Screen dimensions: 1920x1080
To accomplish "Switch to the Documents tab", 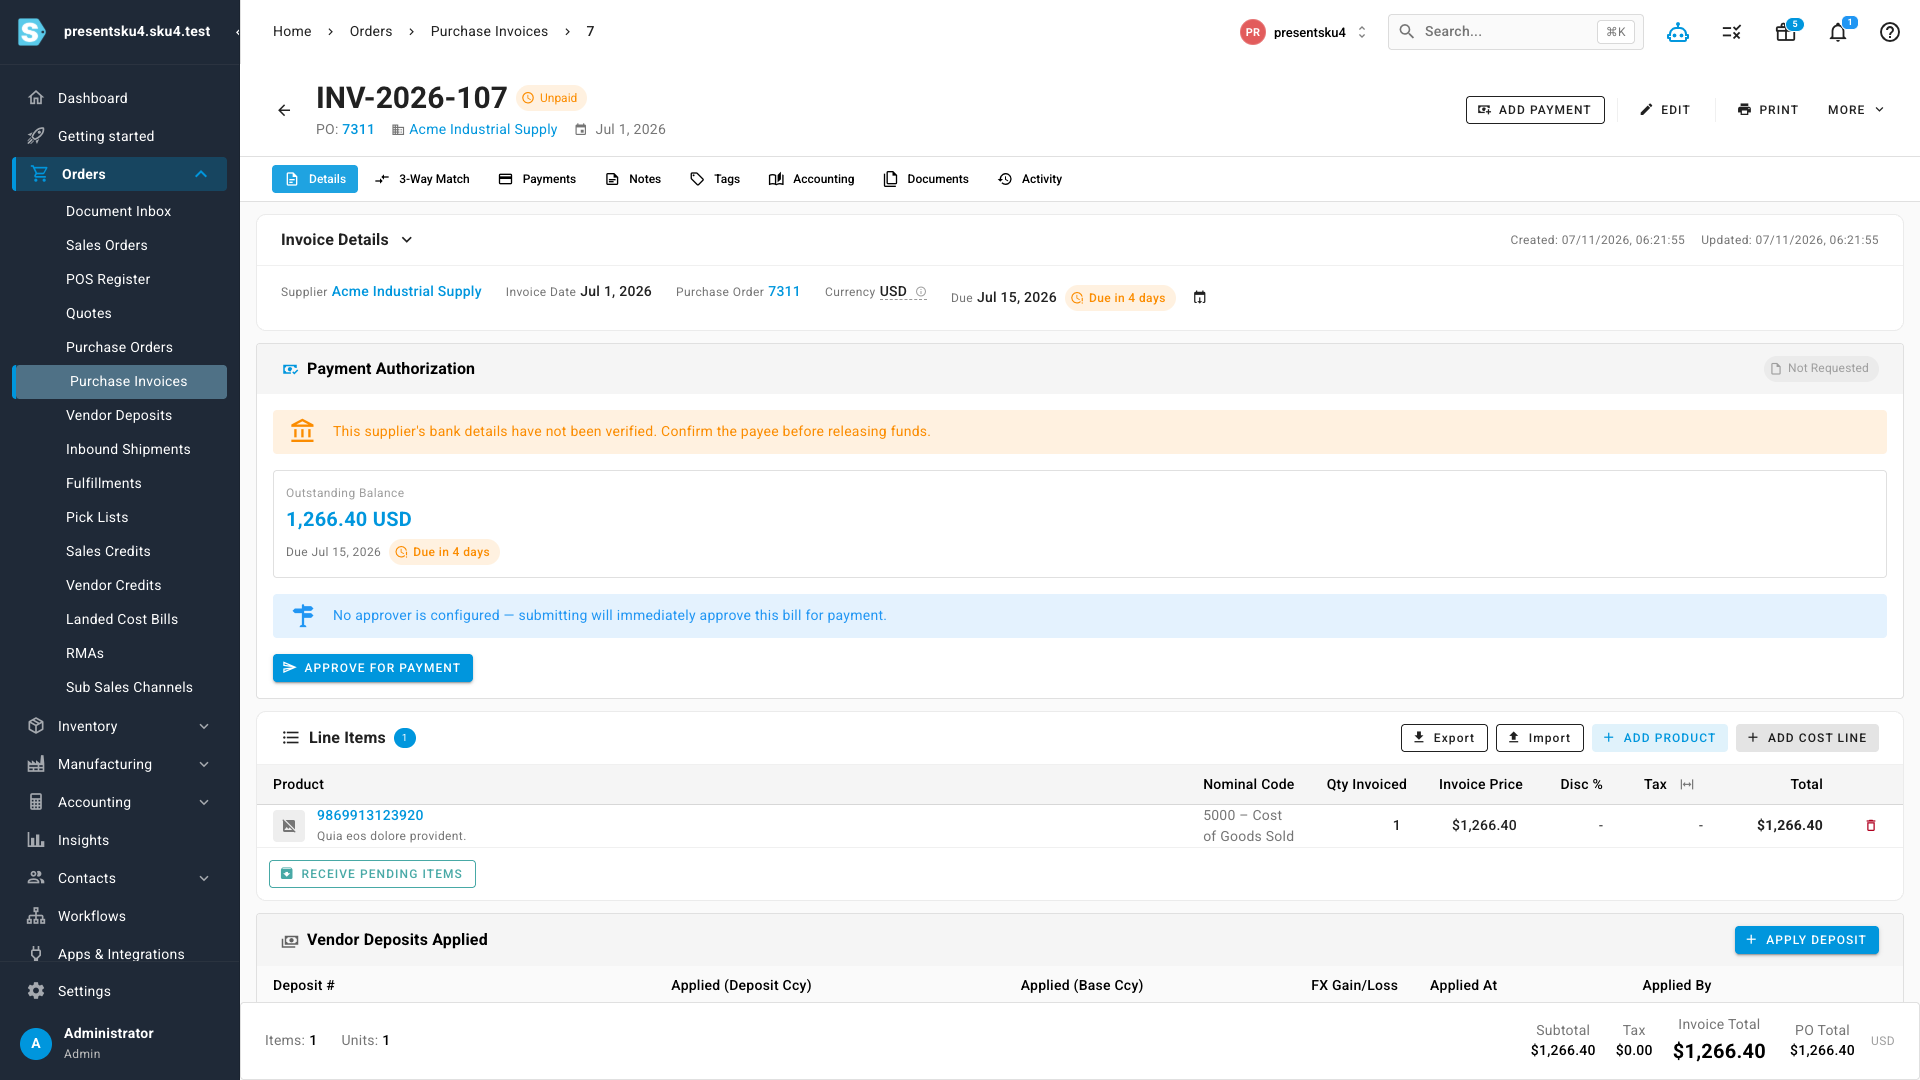I will (x=926, y=179).
